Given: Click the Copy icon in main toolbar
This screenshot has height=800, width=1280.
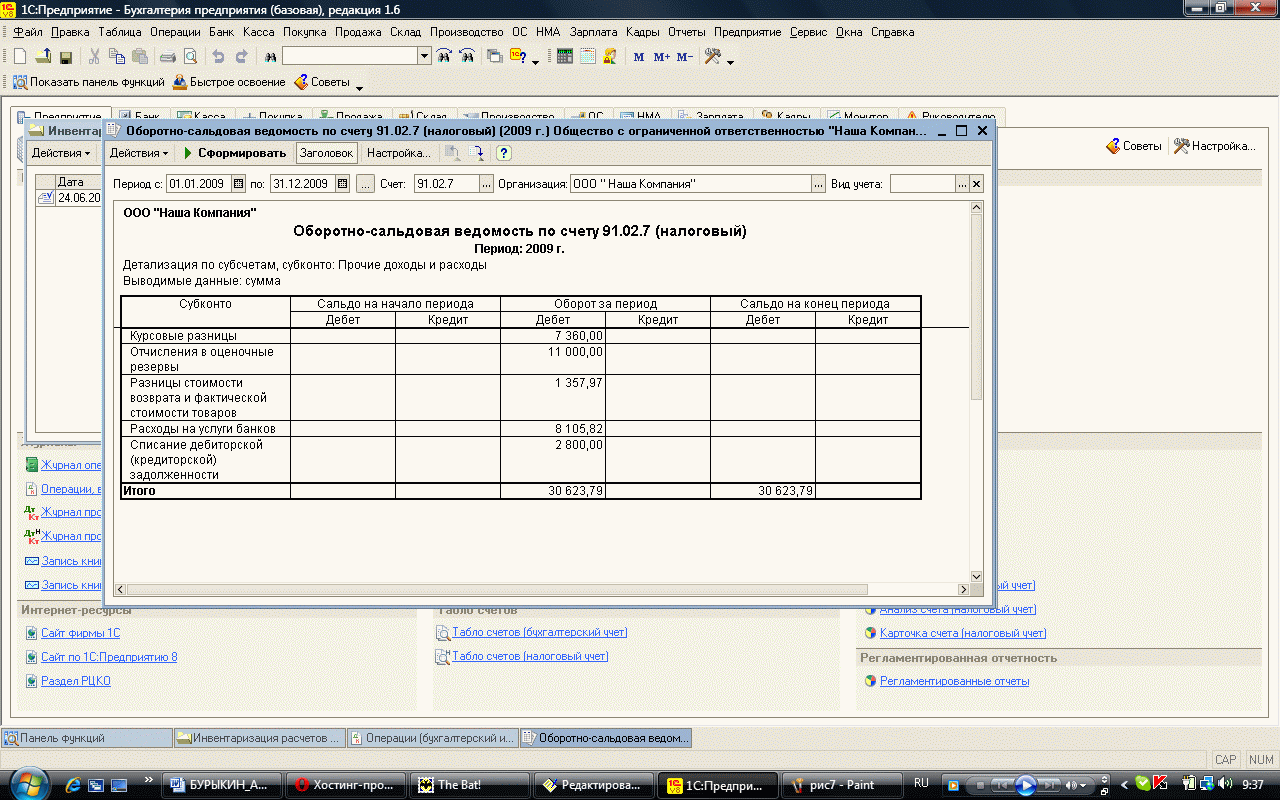Looking at the screenshot, I should tap(116, 56).
